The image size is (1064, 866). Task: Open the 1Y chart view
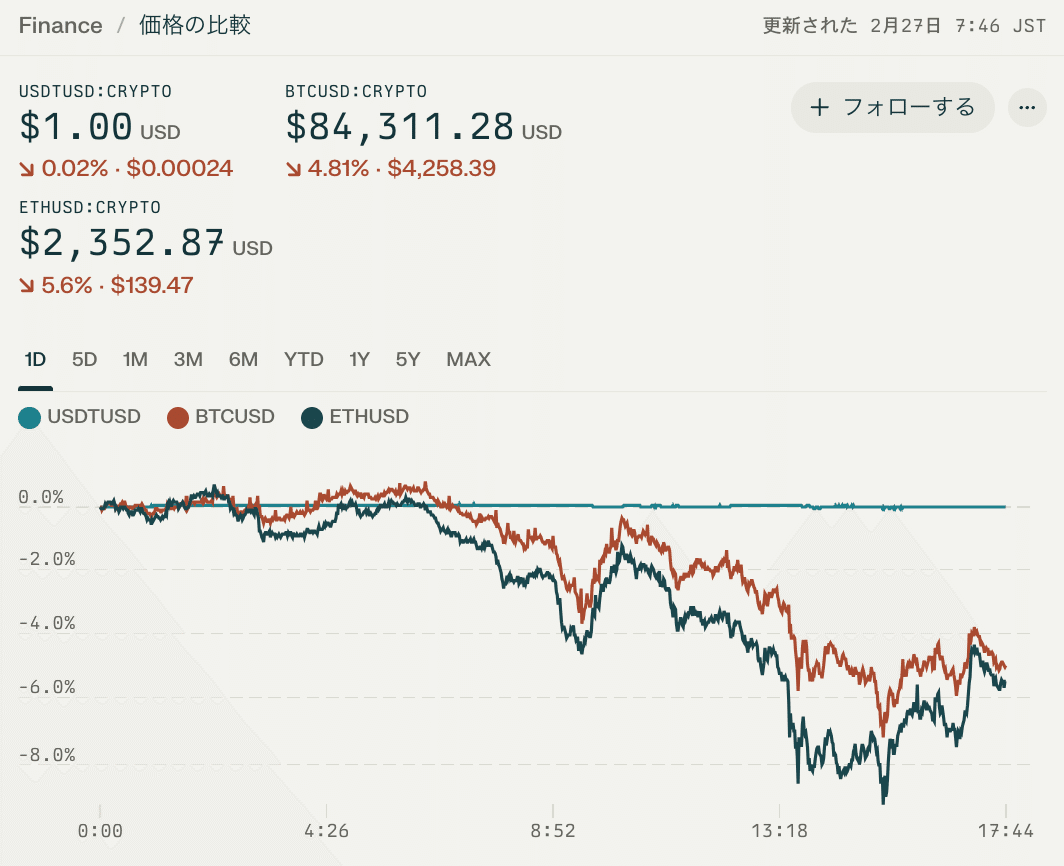(x=359, y=359)
